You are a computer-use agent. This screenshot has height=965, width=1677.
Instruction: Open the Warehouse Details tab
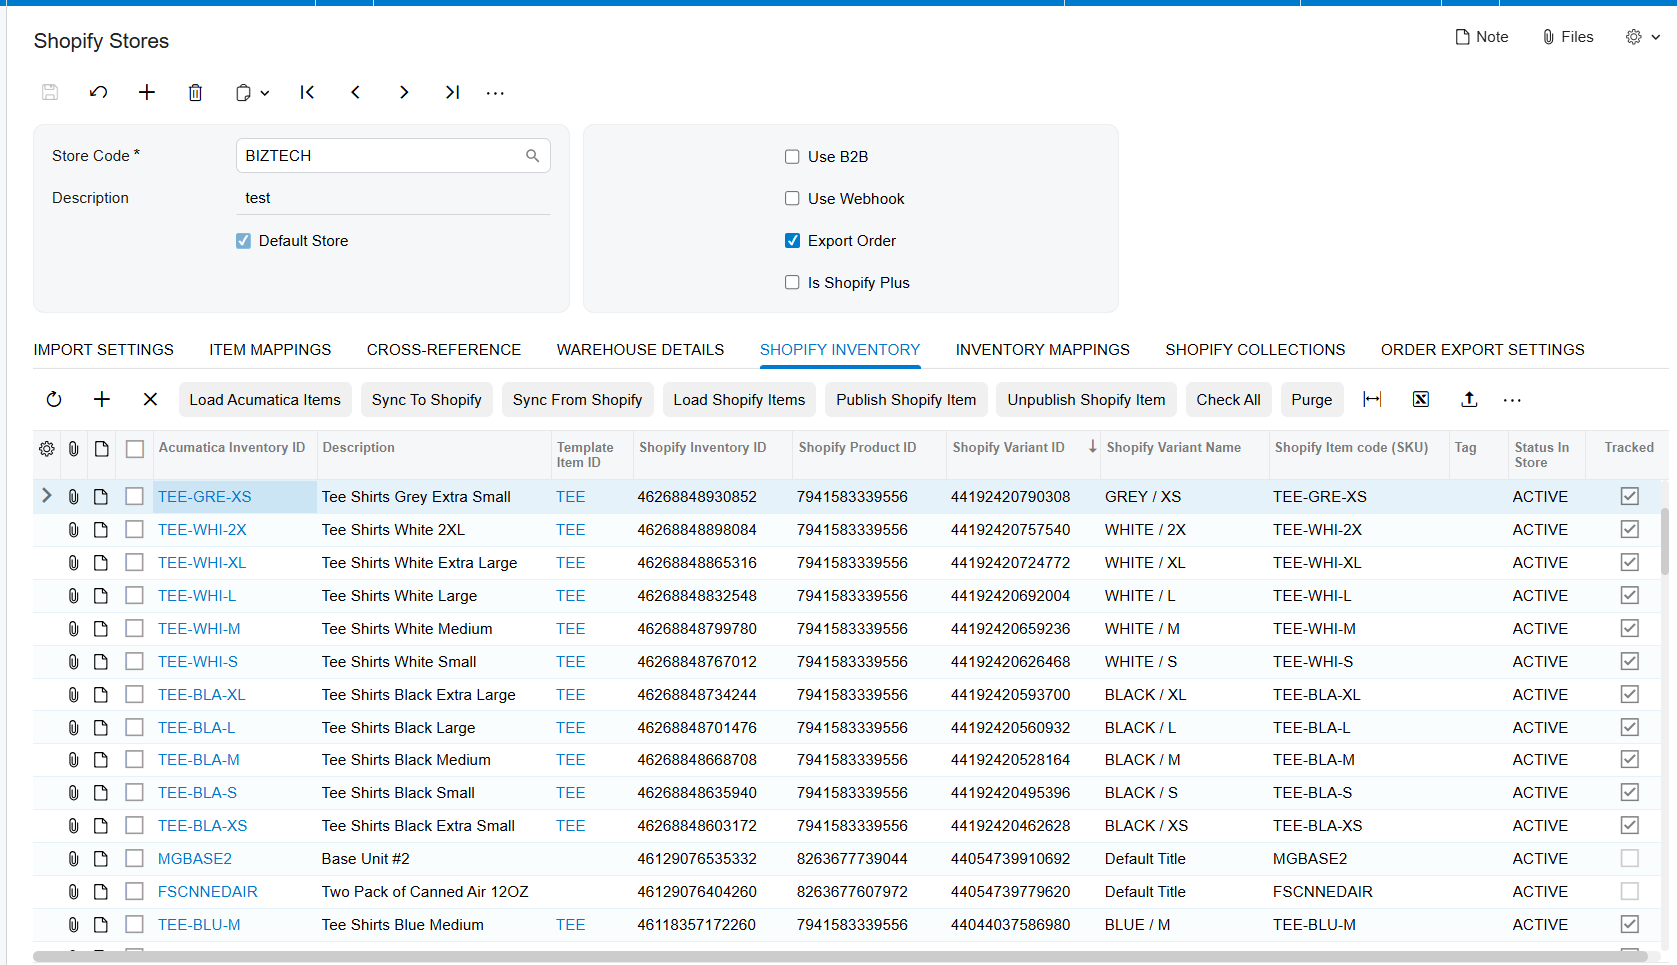[640, 350]
